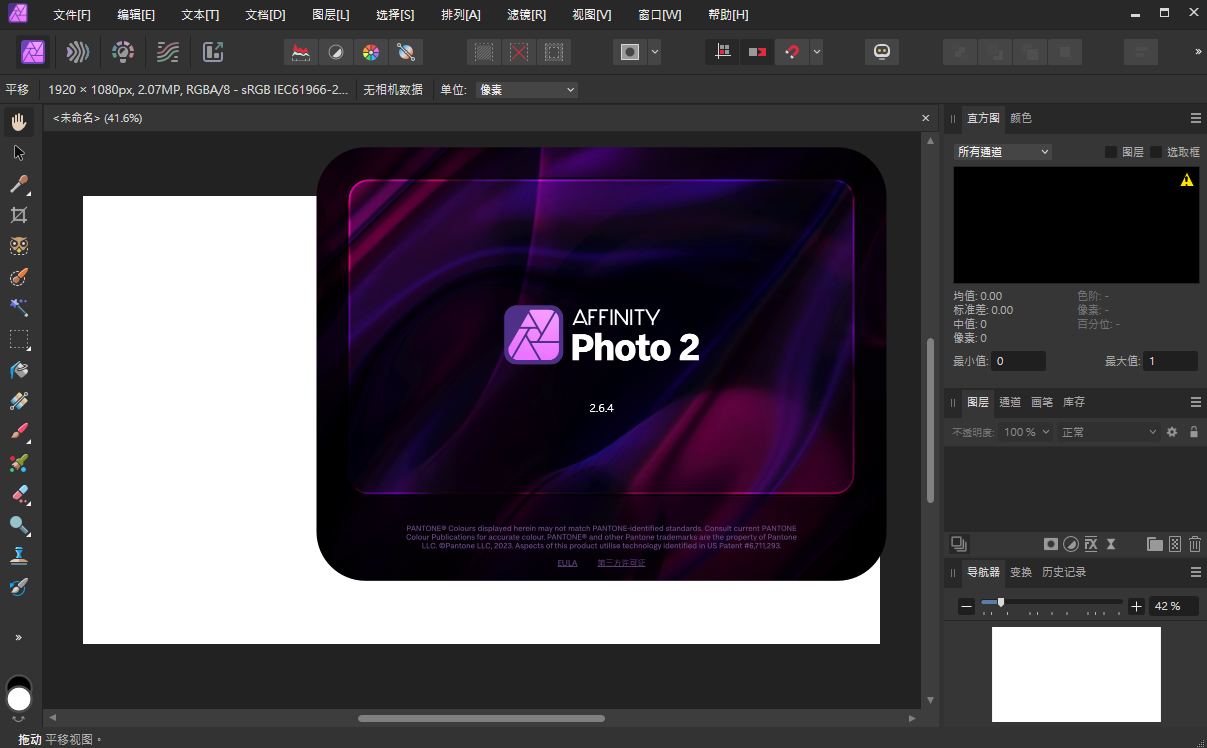Select the Undo Brush tool
Screen dimensions: 1207x748
click(x=19, y=587)
